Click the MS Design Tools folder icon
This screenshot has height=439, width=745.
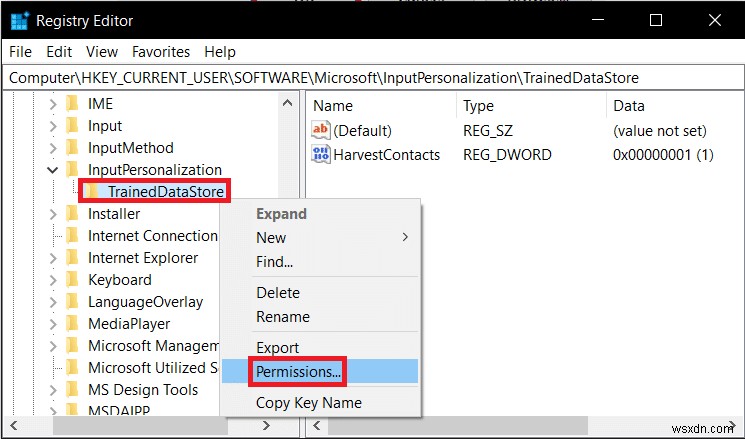(72, 390)
